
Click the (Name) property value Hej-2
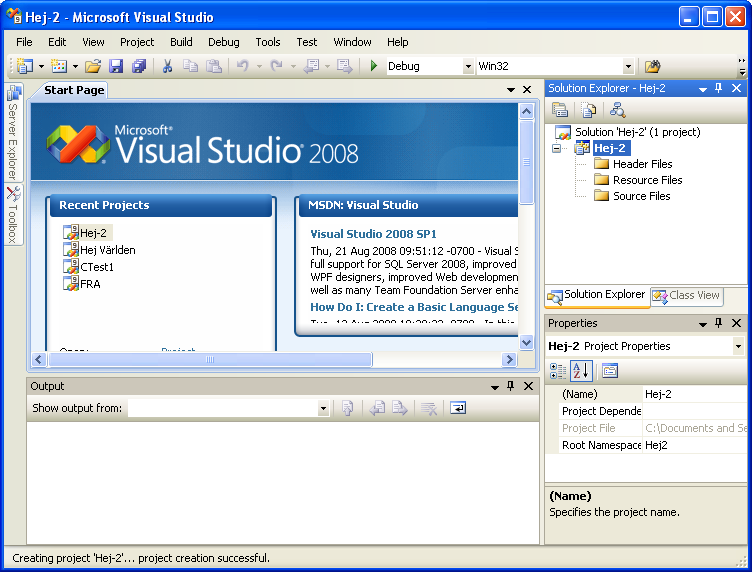coord(694,394)
